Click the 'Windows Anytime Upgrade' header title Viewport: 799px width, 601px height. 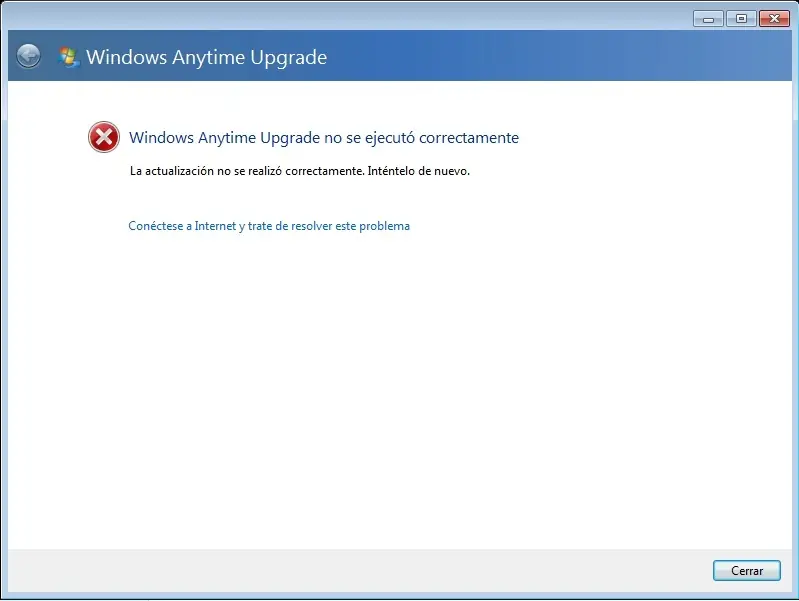point(206,57)
